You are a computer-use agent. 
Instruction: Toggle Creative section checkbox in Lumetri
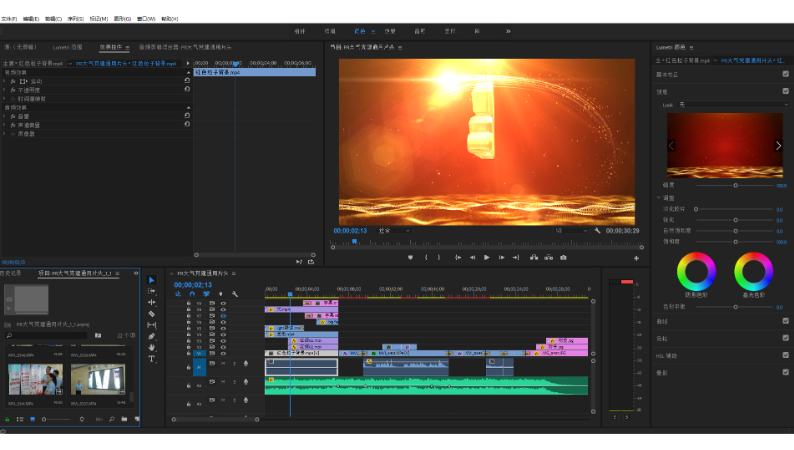coord(785,90)
